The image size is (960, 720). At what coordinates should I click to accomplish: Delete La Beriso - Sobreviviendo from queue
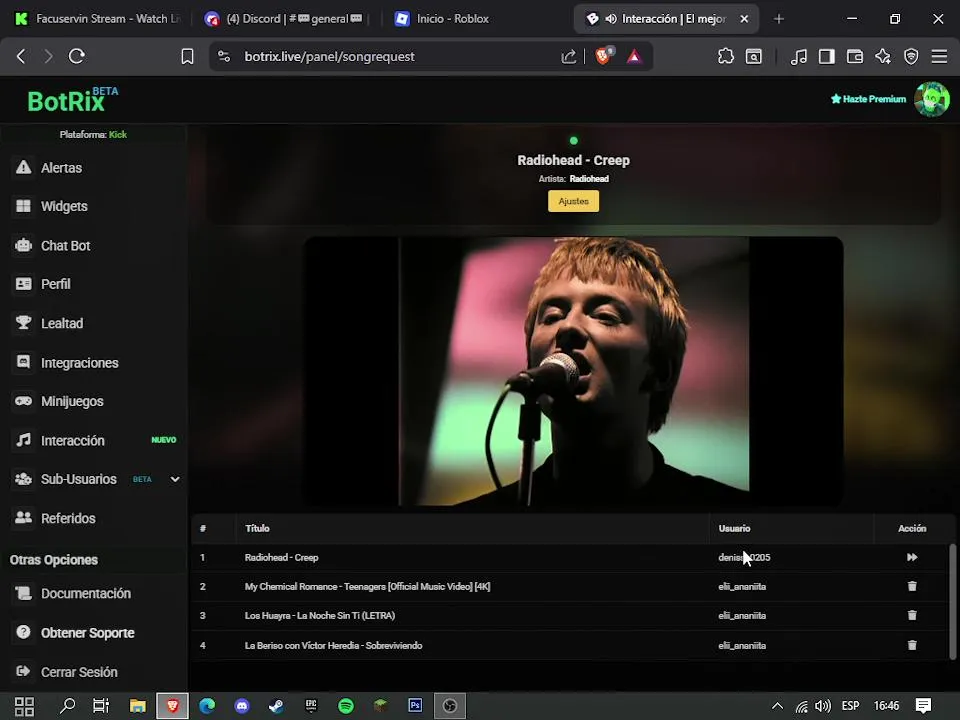[x=912, y=645]
